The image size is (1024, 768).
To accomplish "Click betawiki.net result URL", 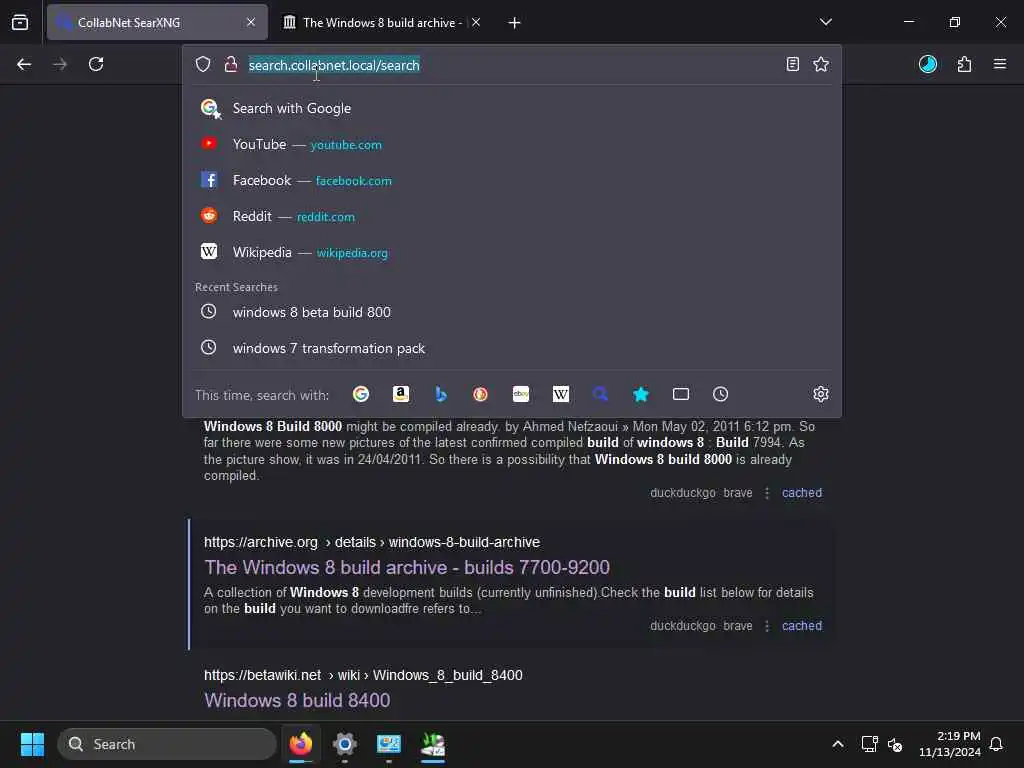I will [363, 675].
